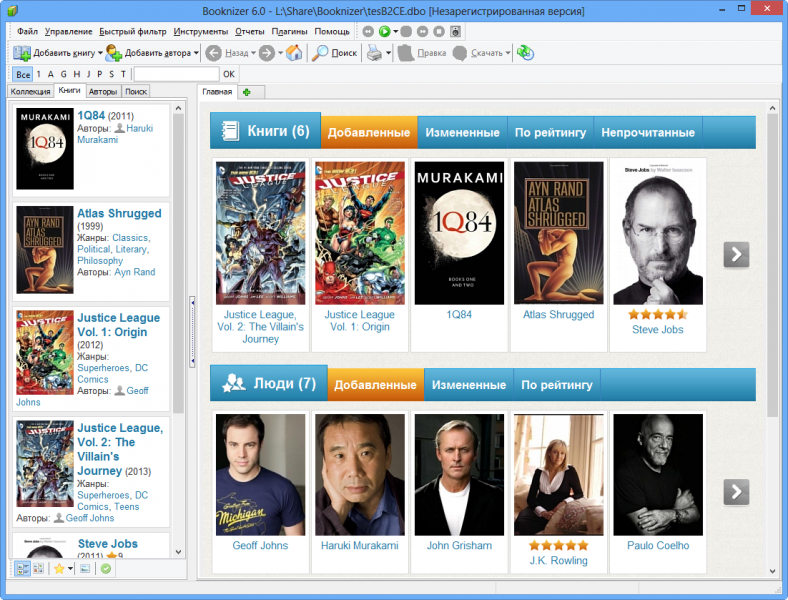Viewport: 788px width, 600px height.
Task: Switch to the Поиск side tab
Action: 136,91
